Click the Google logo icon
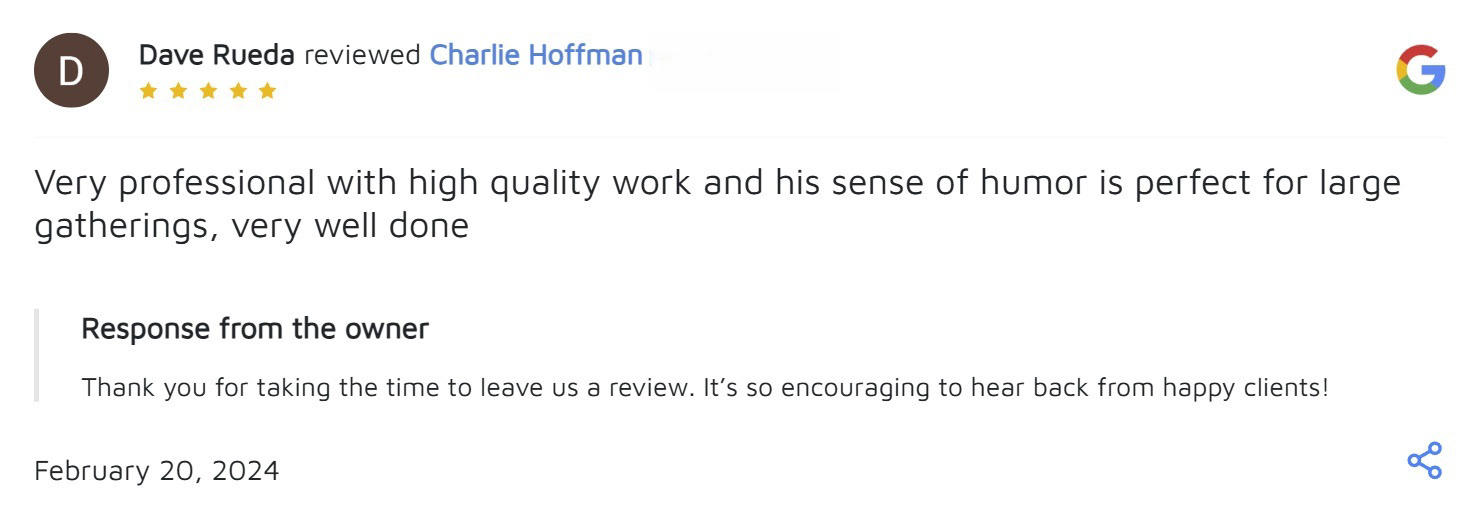 pos(1420,70)
